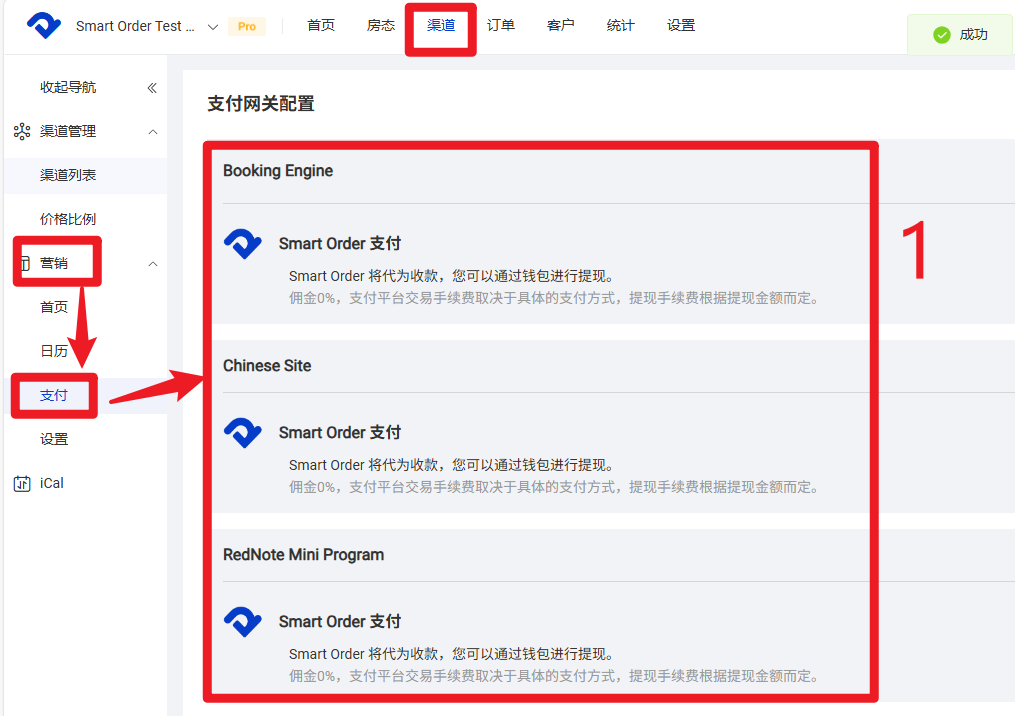Click Smart Order 支付 logo under Booking Engine

[242, 243]
